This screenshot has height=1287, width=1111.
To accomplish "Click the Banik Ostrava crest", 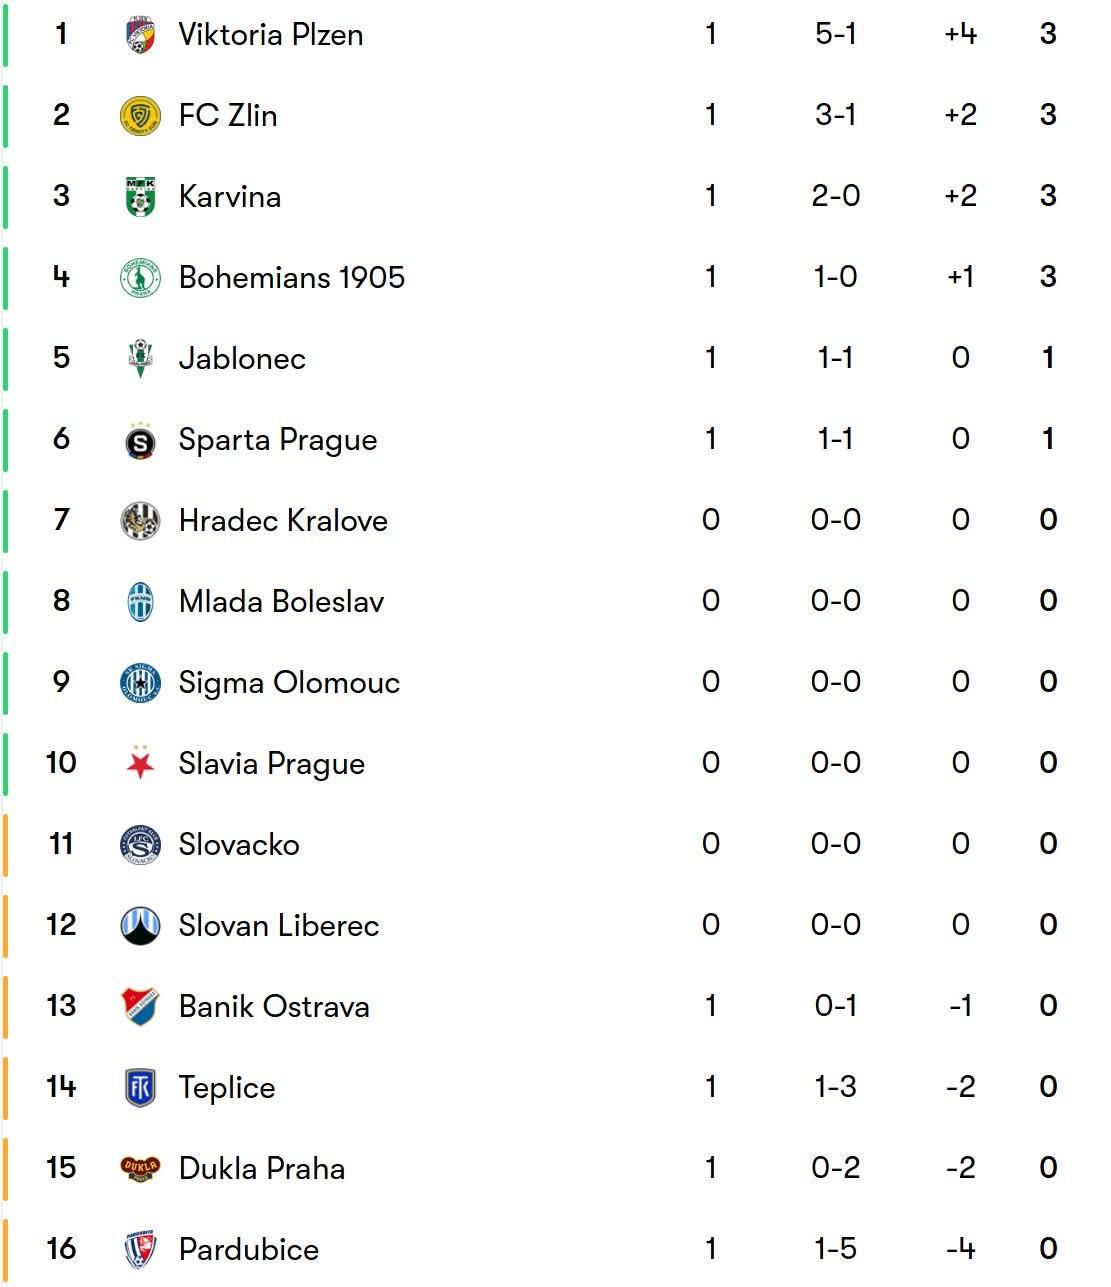I will (140, 1006).
